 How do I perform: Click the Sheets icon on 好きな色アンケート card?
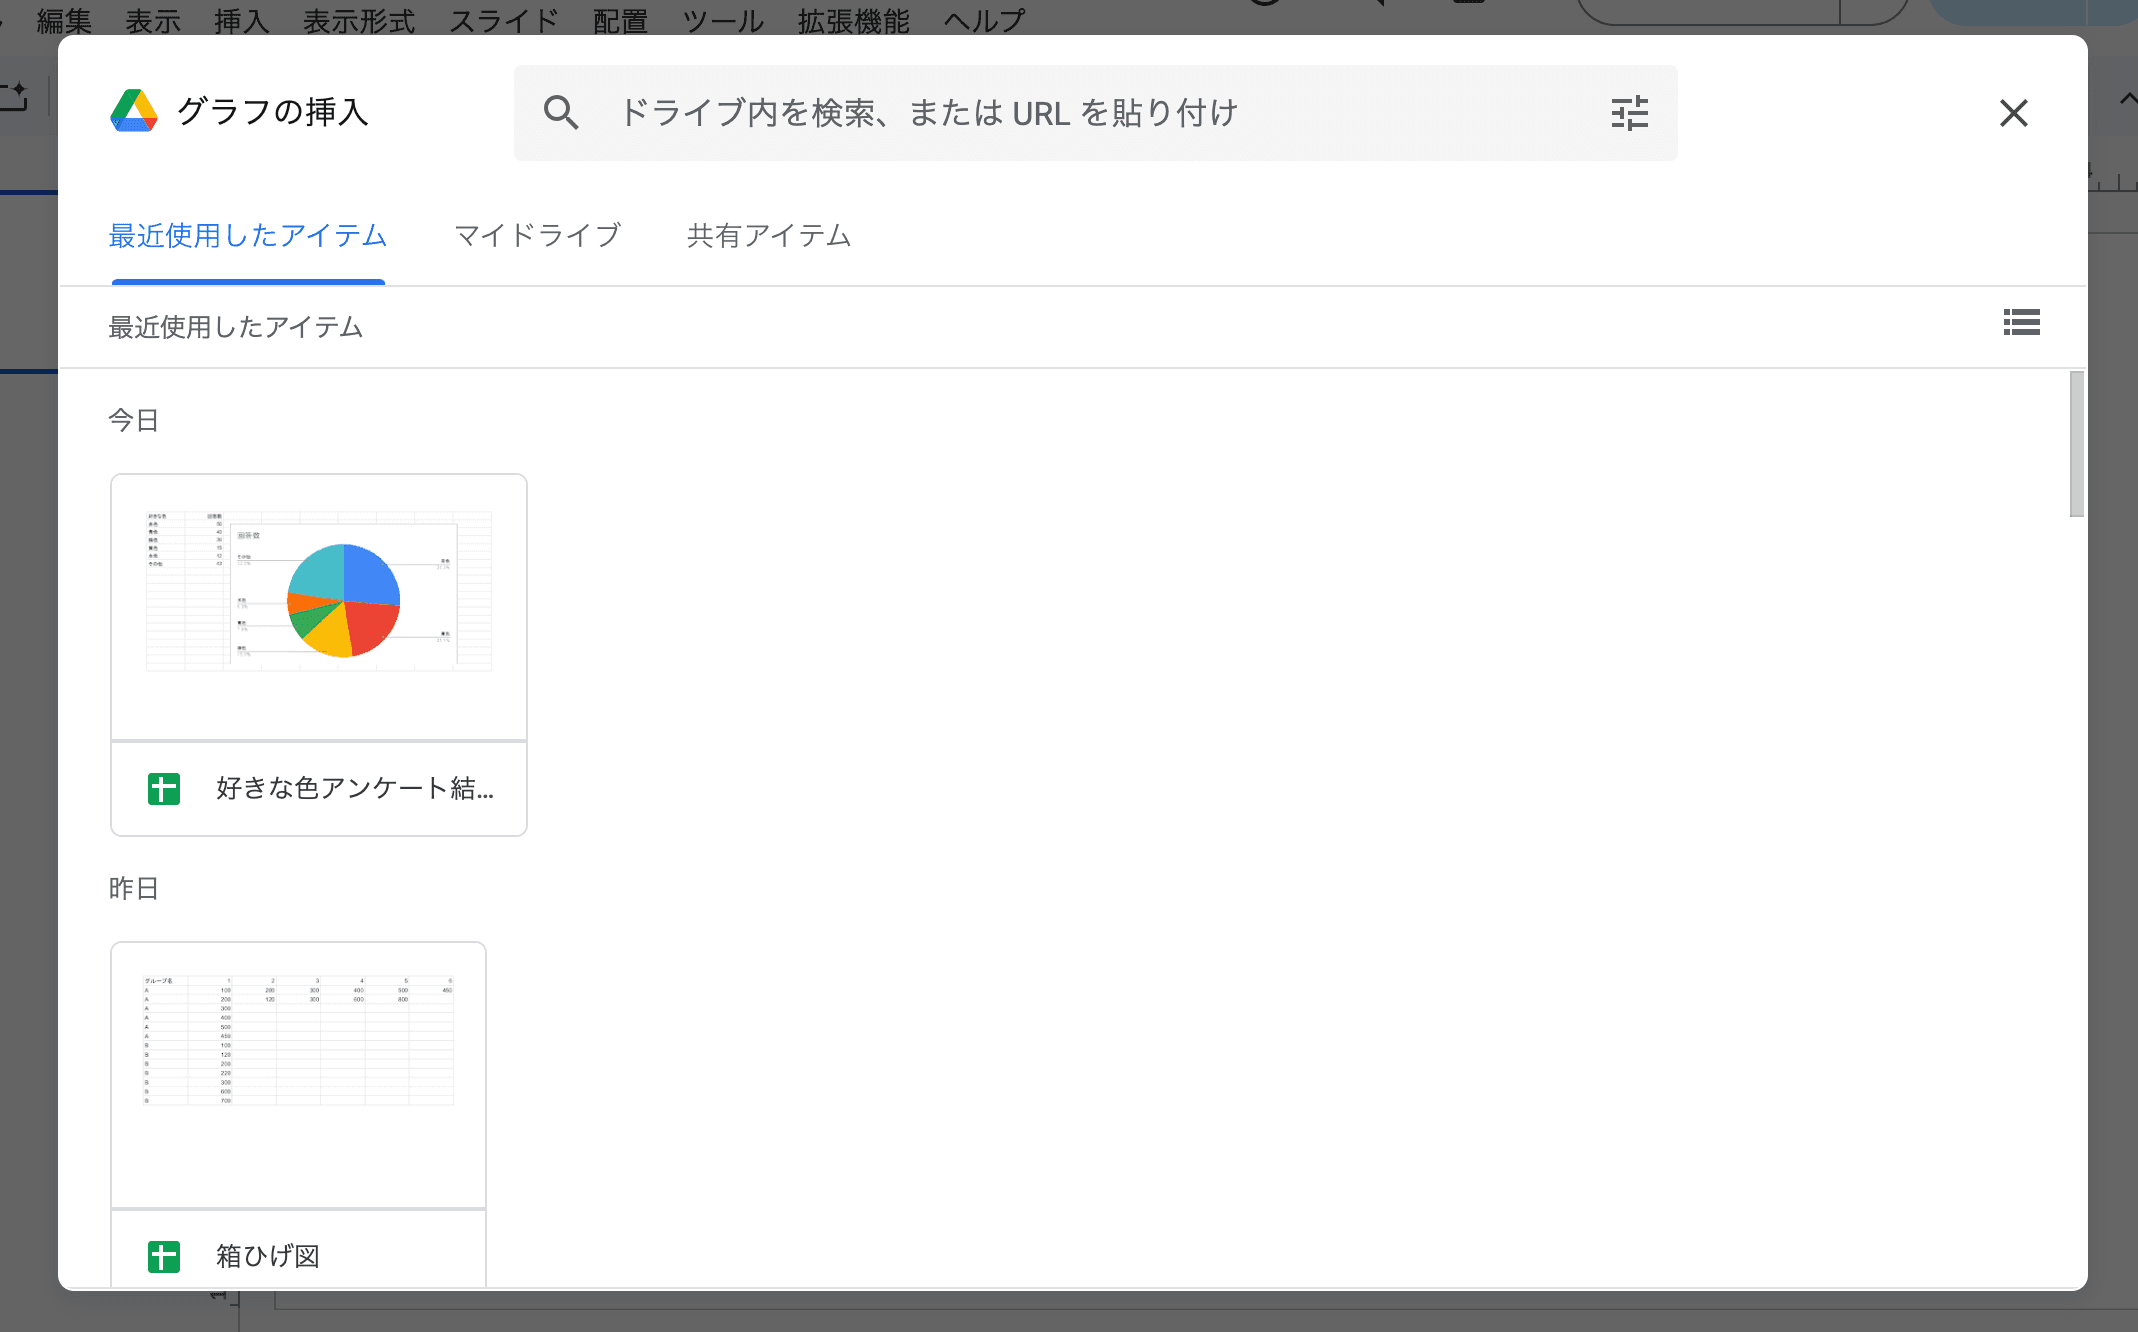pos(163,789)
